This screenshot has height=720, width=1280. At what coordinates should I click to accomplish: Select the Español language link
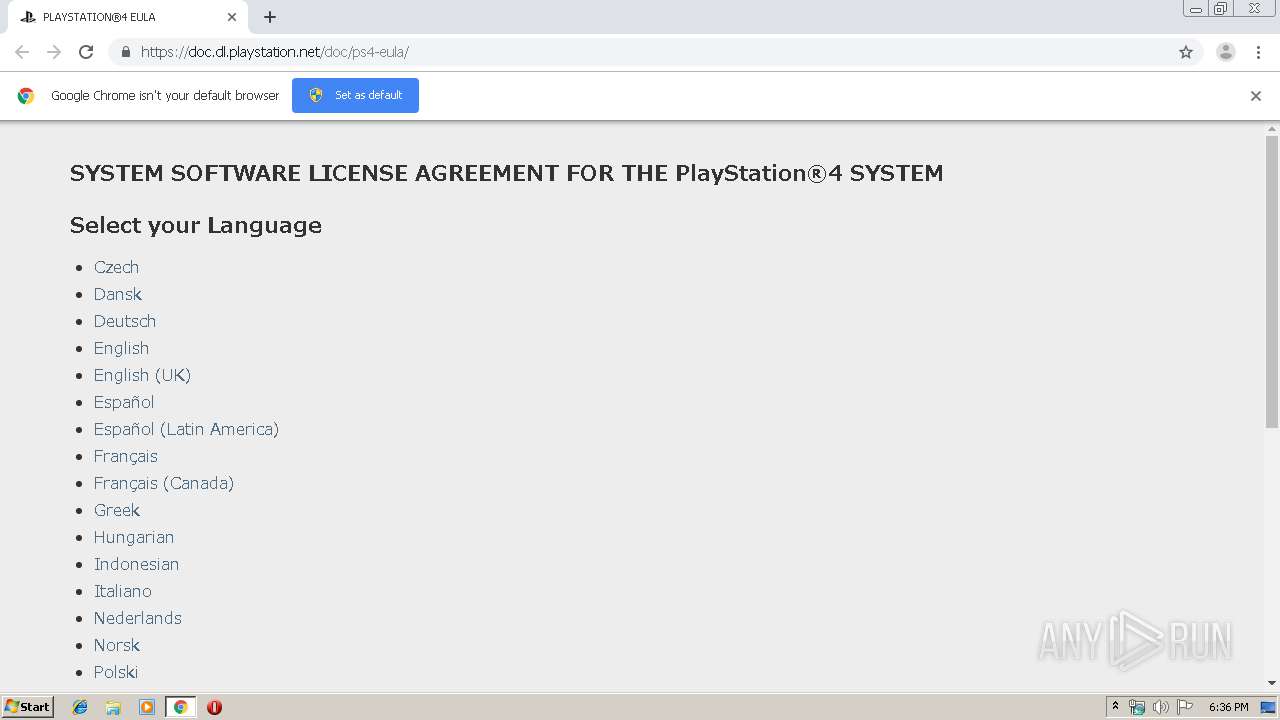(x=124, y=402)
